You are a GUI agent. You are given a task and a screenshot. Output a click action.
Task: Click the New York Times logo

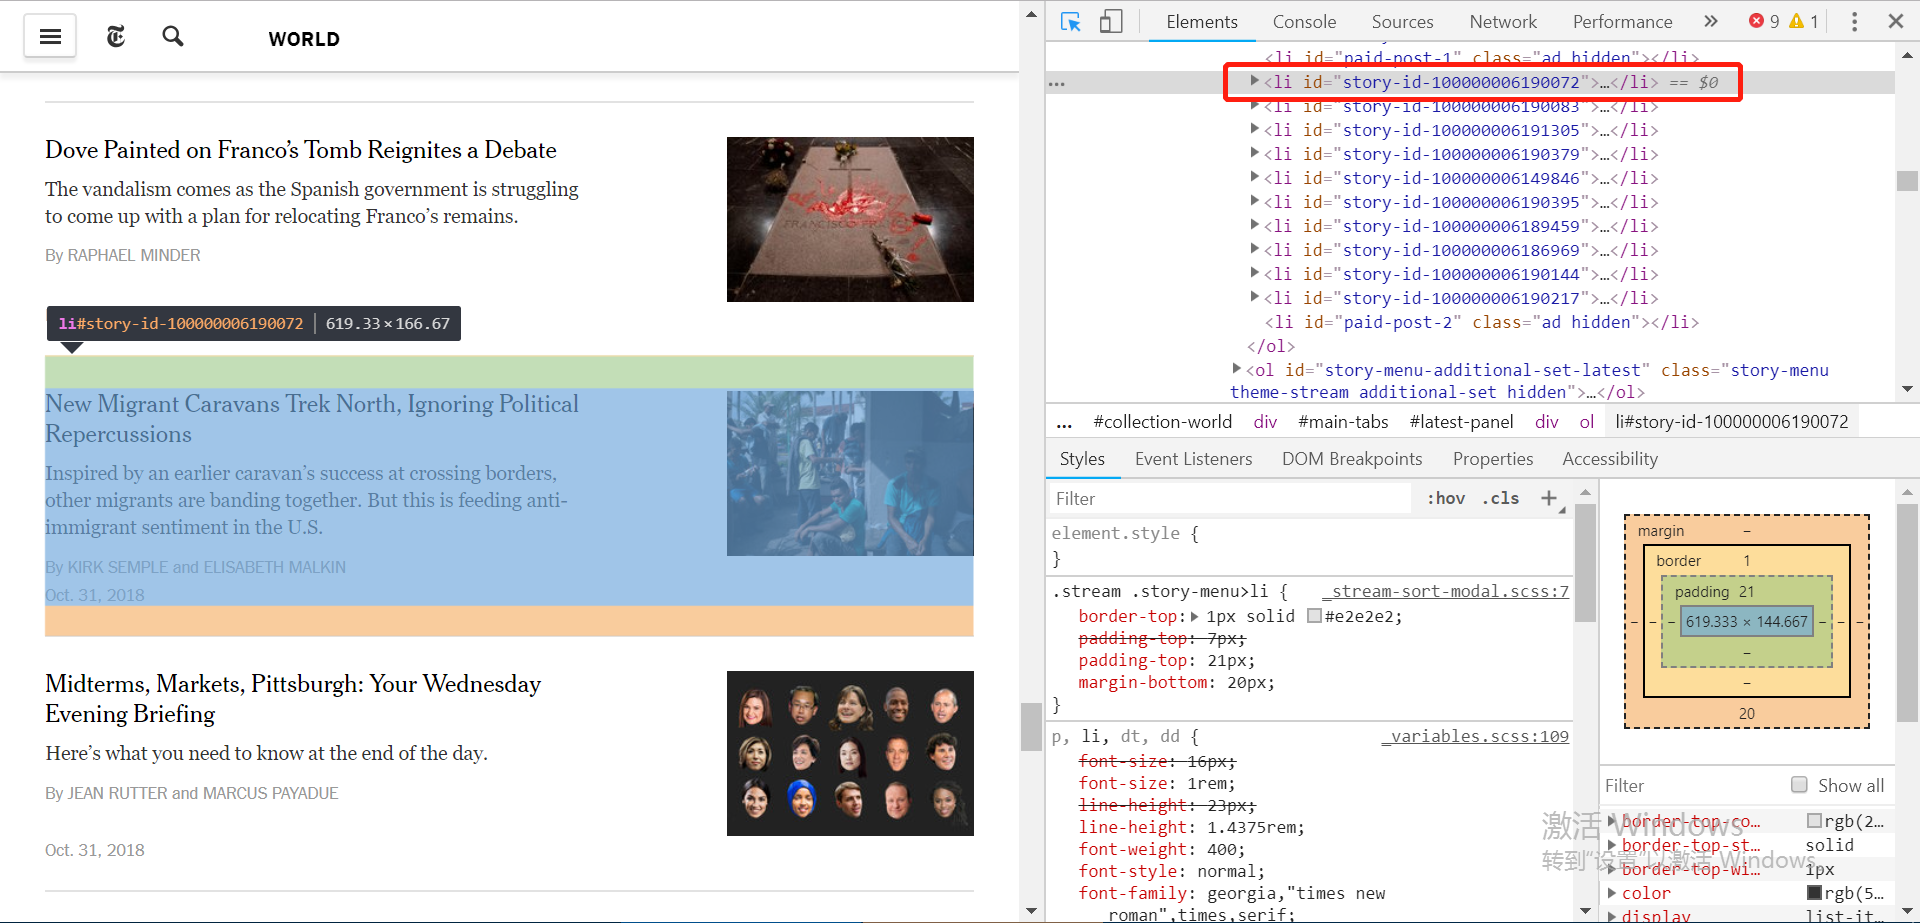tap(115, 35)
